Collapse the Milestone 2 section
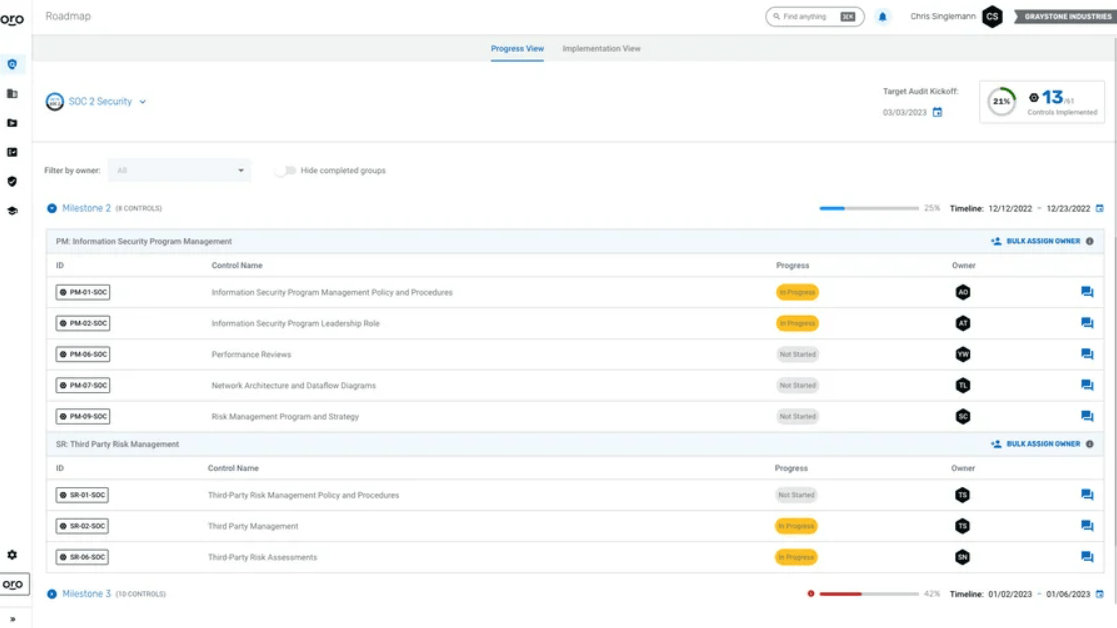Image resolution: width=1117 pixels, height=628 pixels. point(52,209)
